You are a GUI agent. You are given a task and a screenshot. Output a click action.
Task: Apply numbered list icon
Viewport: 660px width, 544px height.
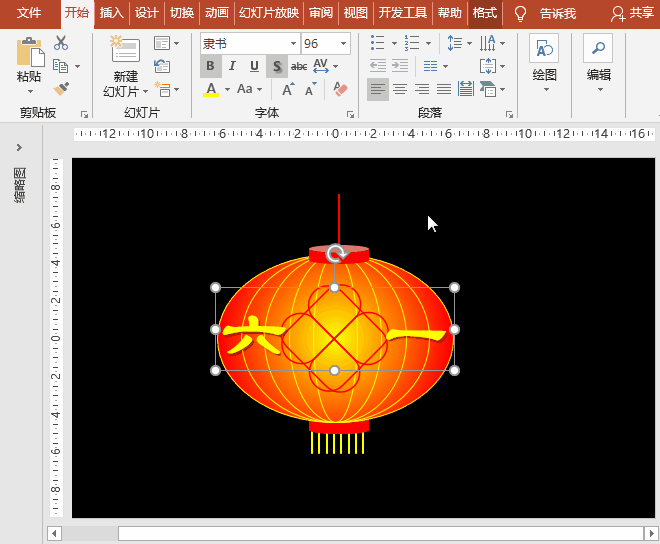point(412,43)
